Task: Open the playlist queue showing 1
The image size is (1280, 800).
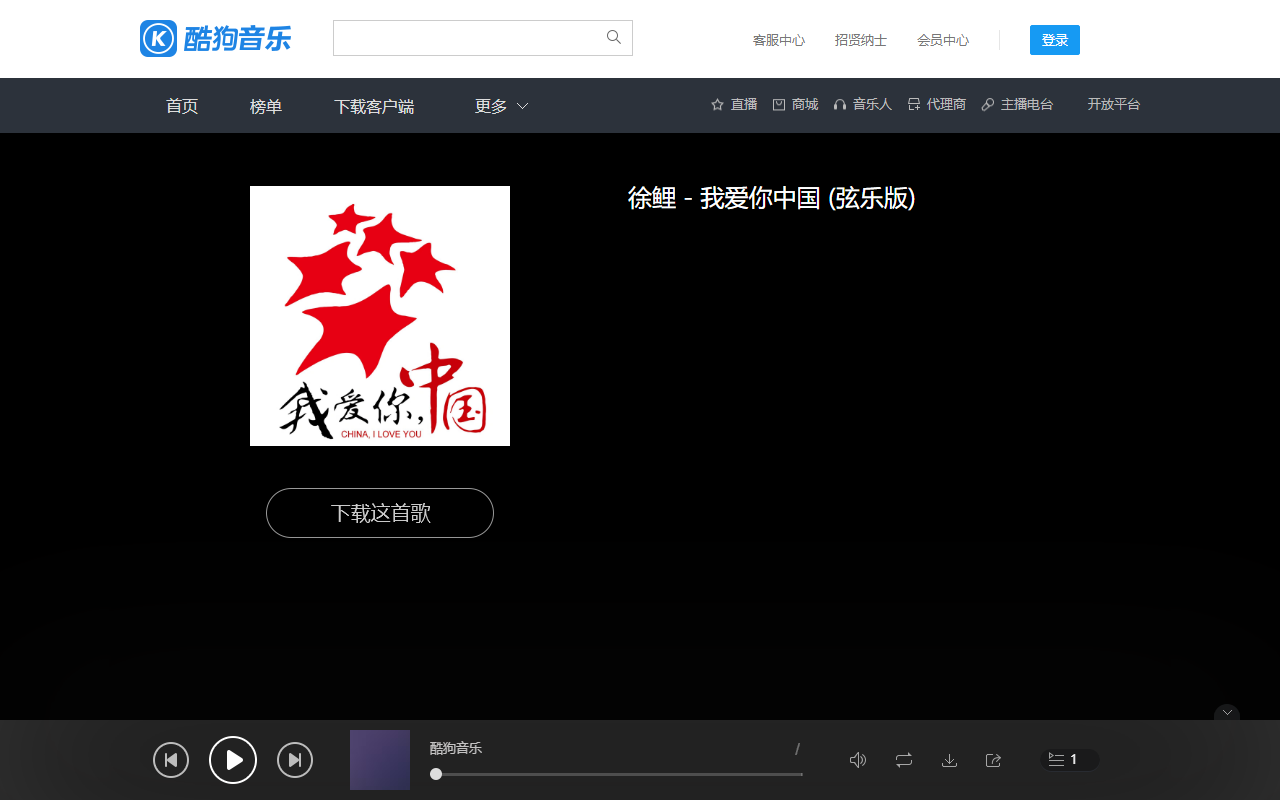Action: 1069,760
